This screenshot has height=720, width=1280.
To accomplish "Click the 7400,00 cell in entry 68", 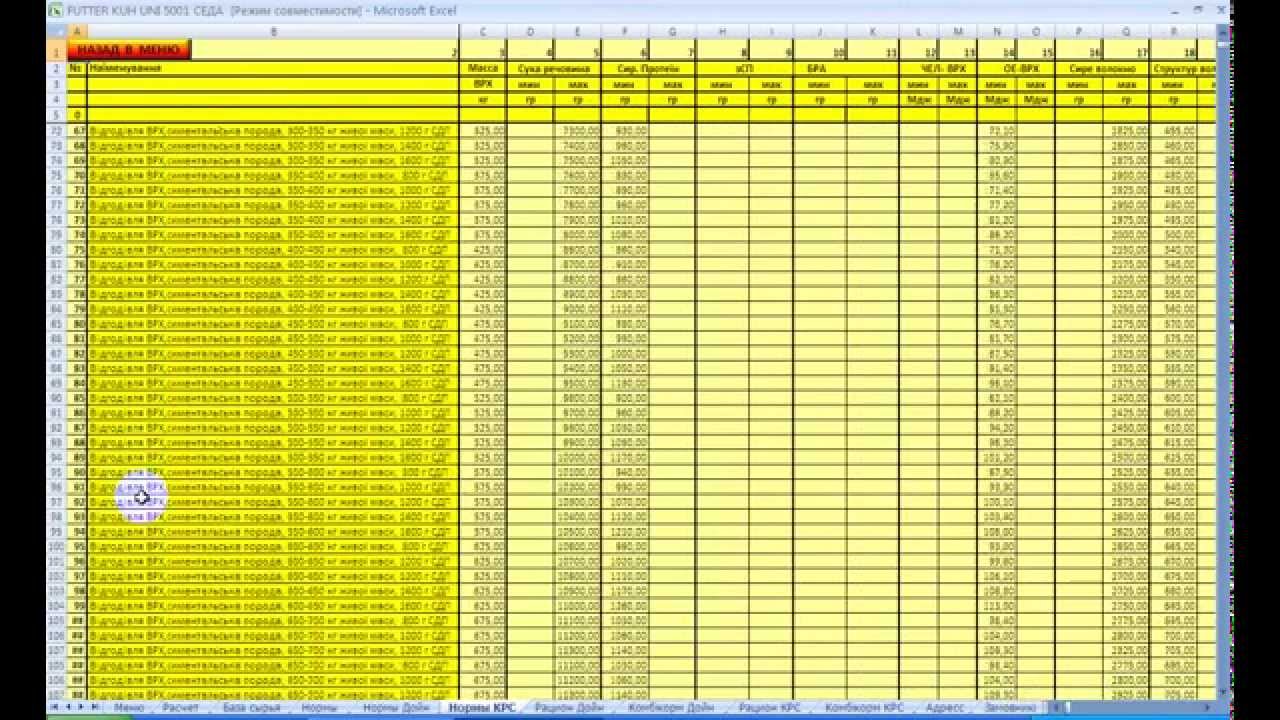I will pos(578,145).
